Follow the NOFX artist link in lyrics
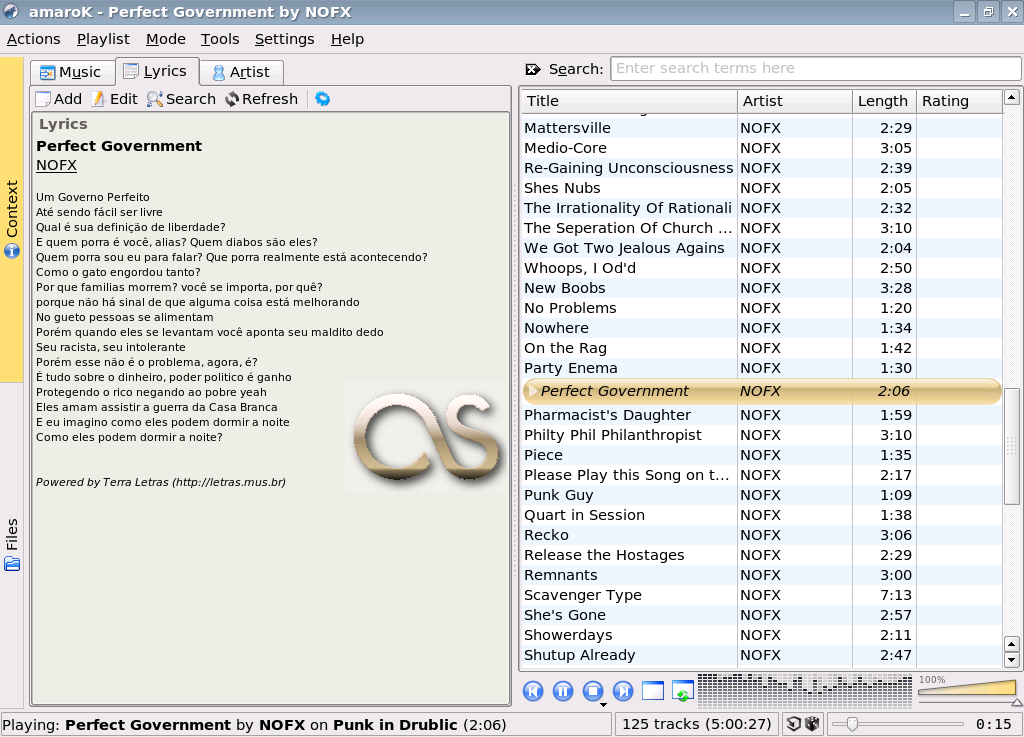This screenshot has width=1024, height=737. pyautogui.click(x=56, y=165)
